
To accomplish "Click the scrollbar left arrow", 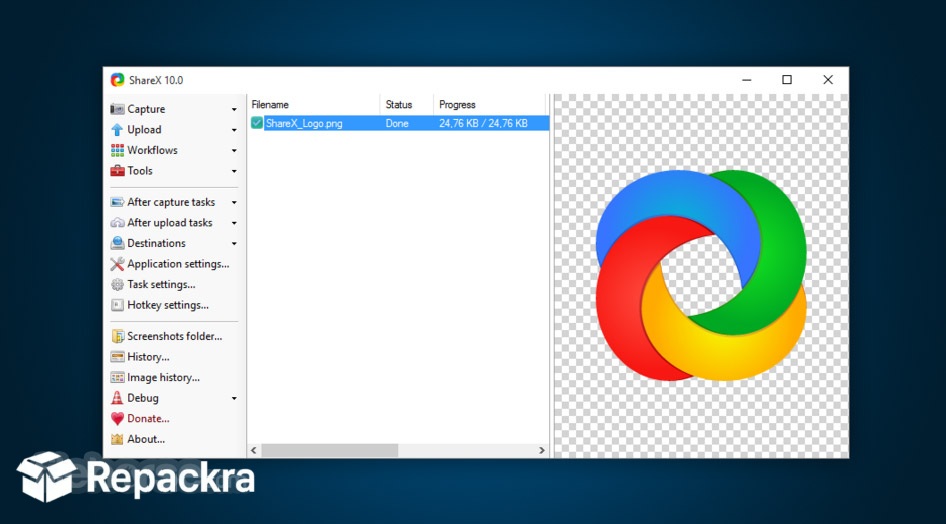I will (254, 450).
